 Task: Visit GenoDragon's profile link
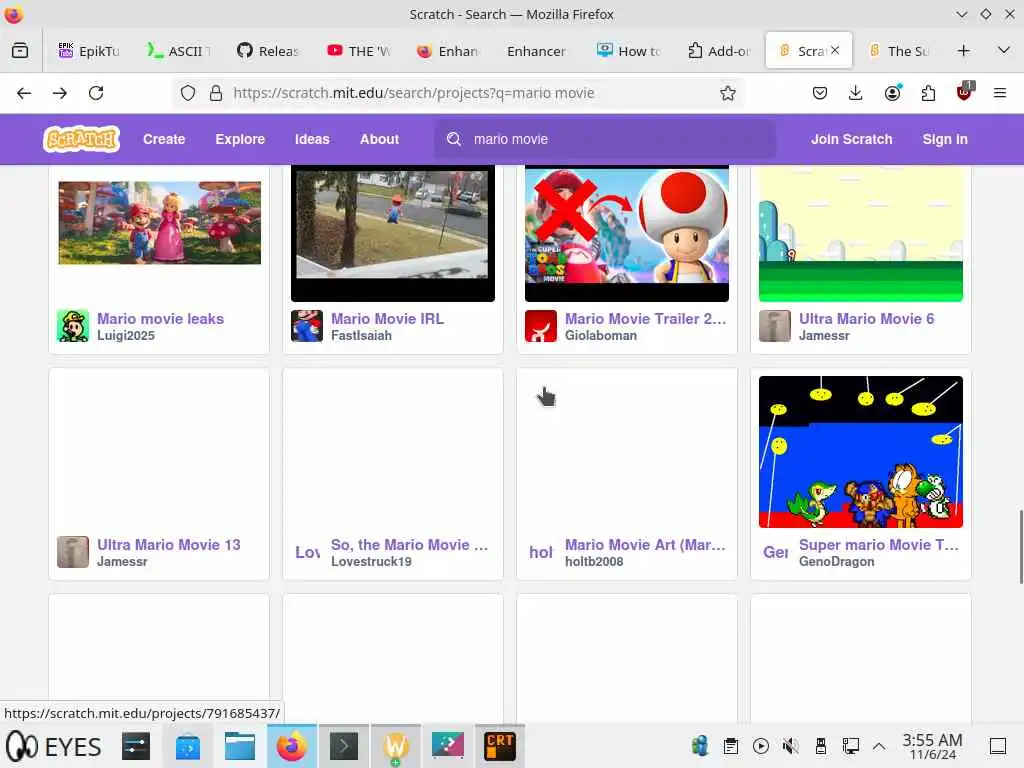pos(837,562)
